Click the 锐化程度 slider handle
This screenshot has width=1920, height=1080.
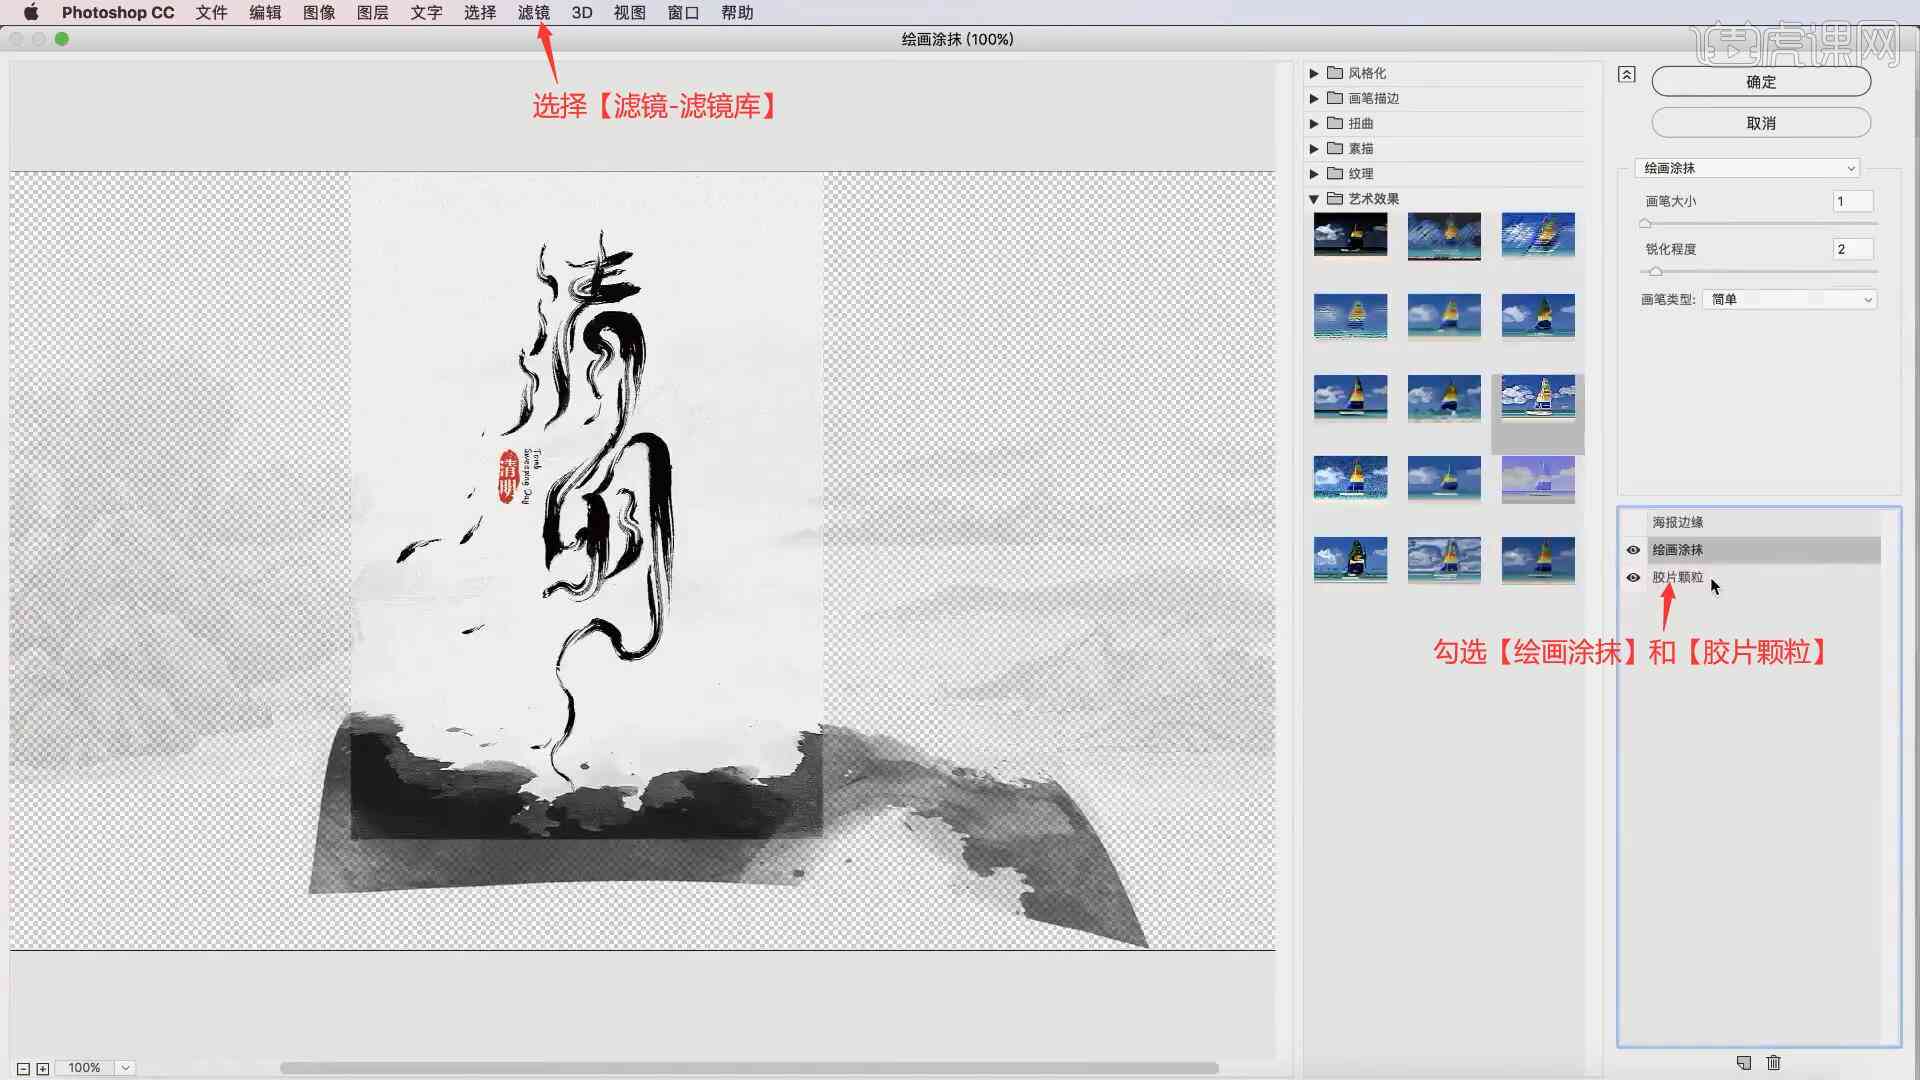point(1656,272)
